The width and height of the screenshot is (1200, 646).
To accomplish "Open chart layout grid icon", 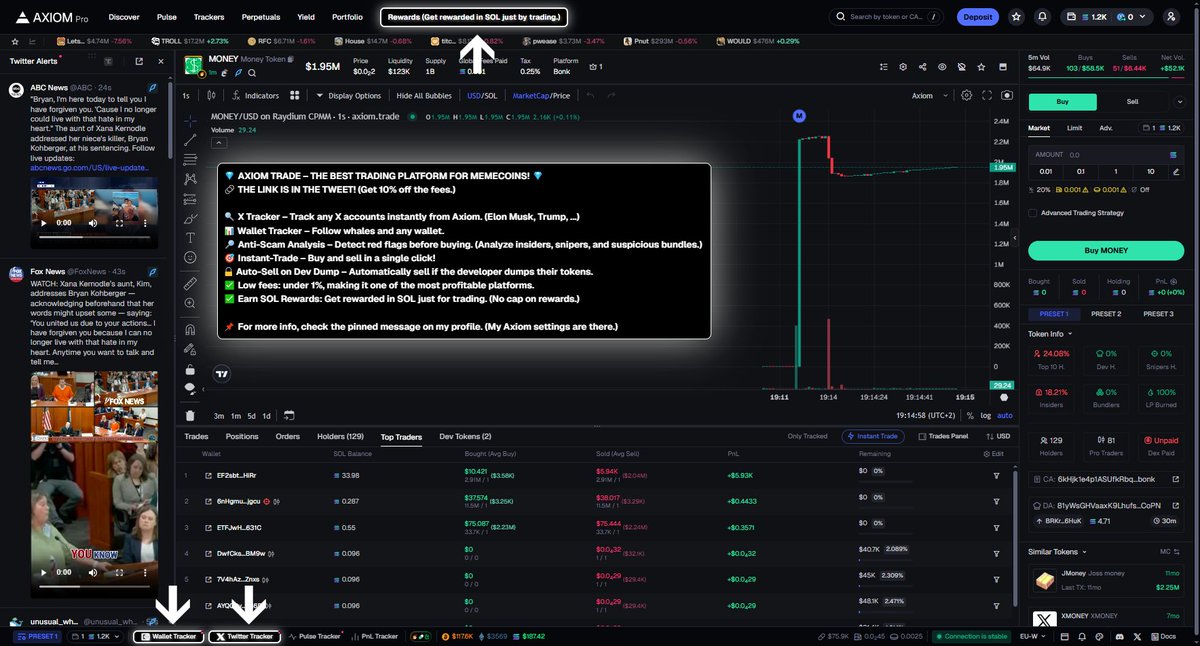I will pos(295,96).
